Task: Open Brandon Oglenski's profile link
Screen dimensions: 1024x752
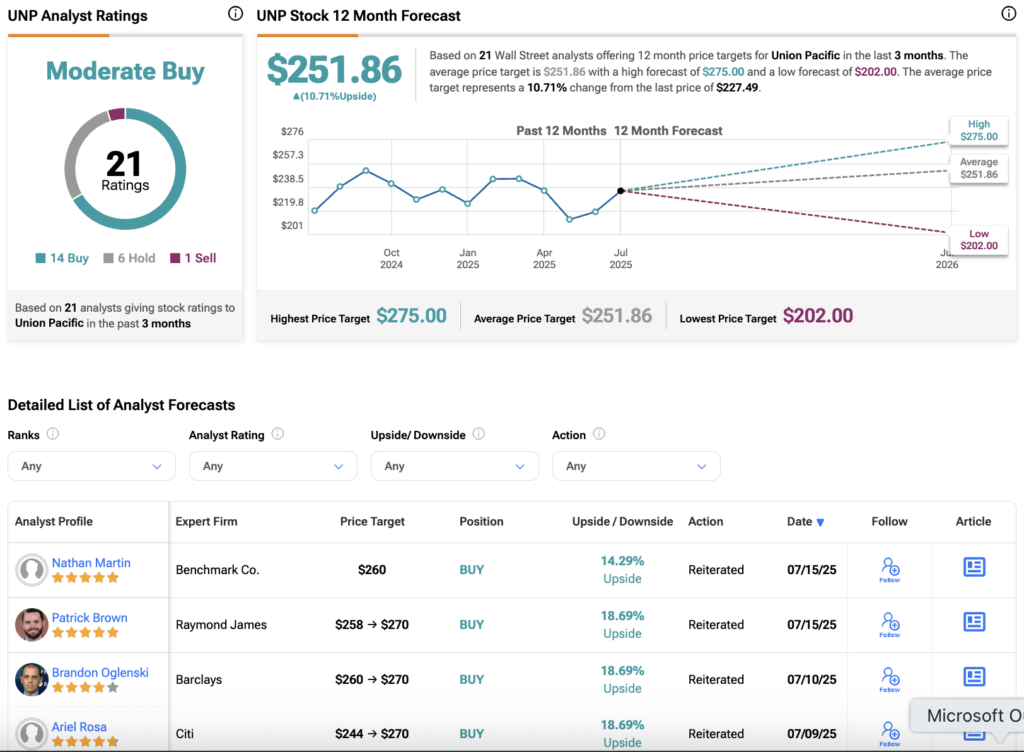Action: (100, 673)
